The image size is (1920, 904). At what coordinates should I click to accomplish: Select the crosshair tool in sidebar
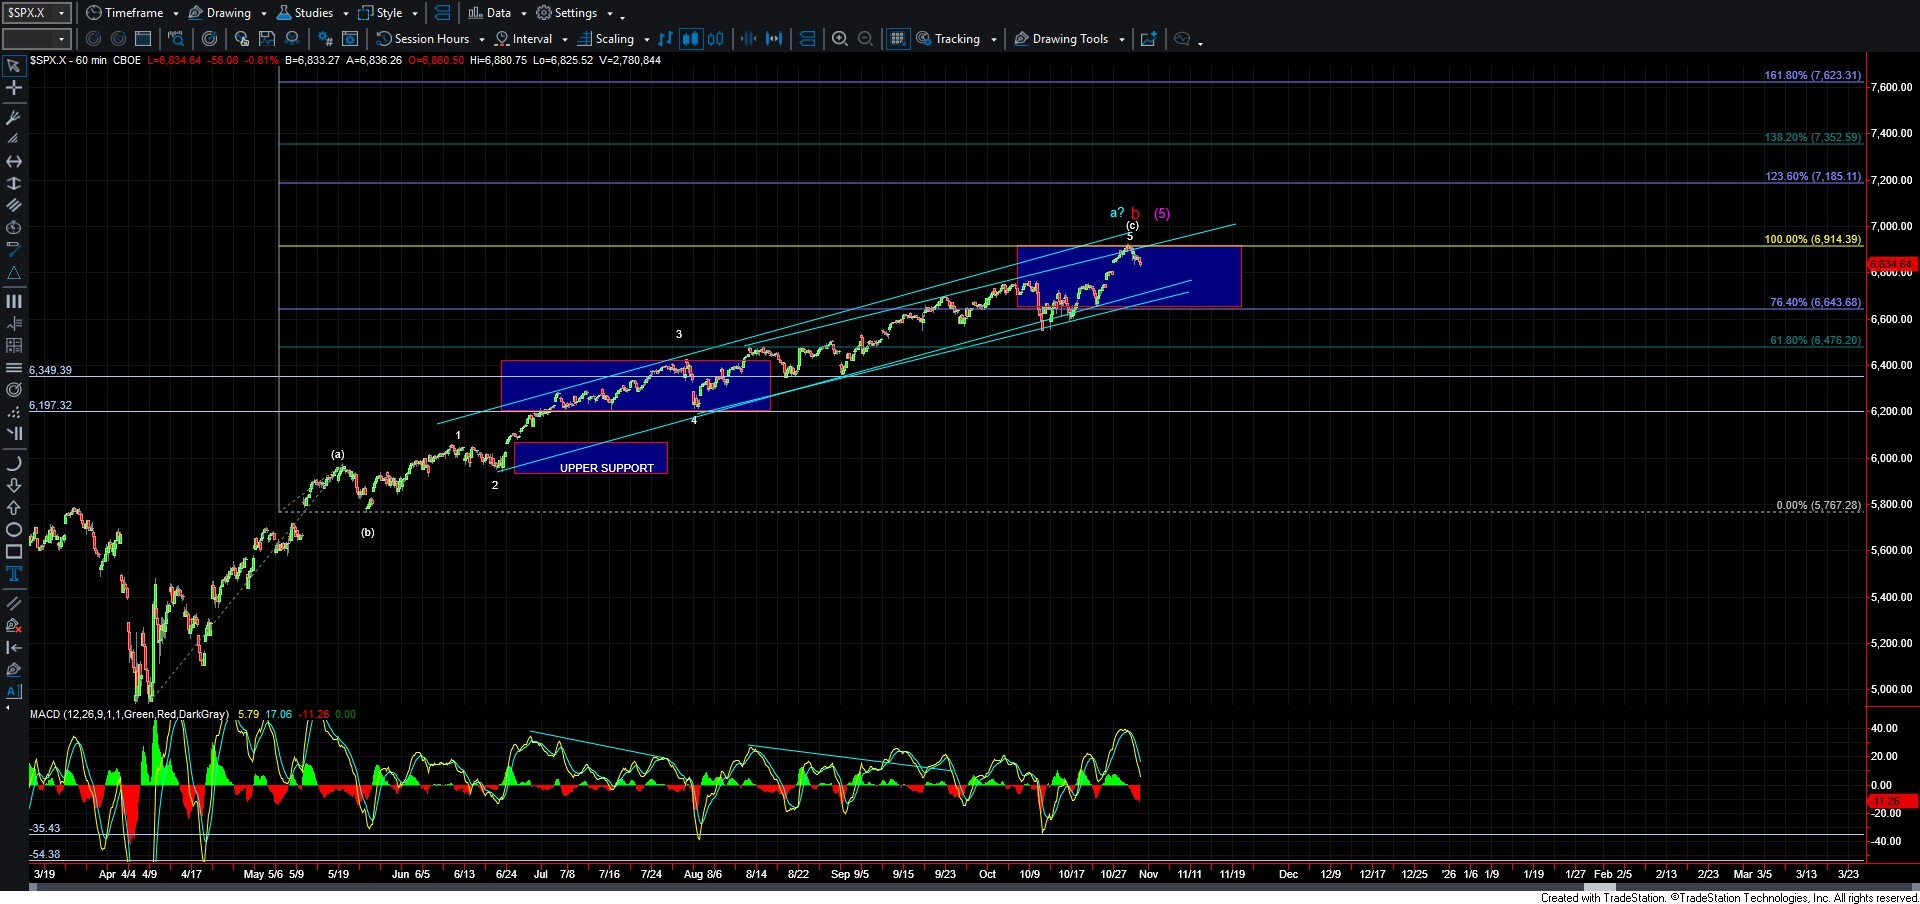pyautogui.click(x=14, y=88)
